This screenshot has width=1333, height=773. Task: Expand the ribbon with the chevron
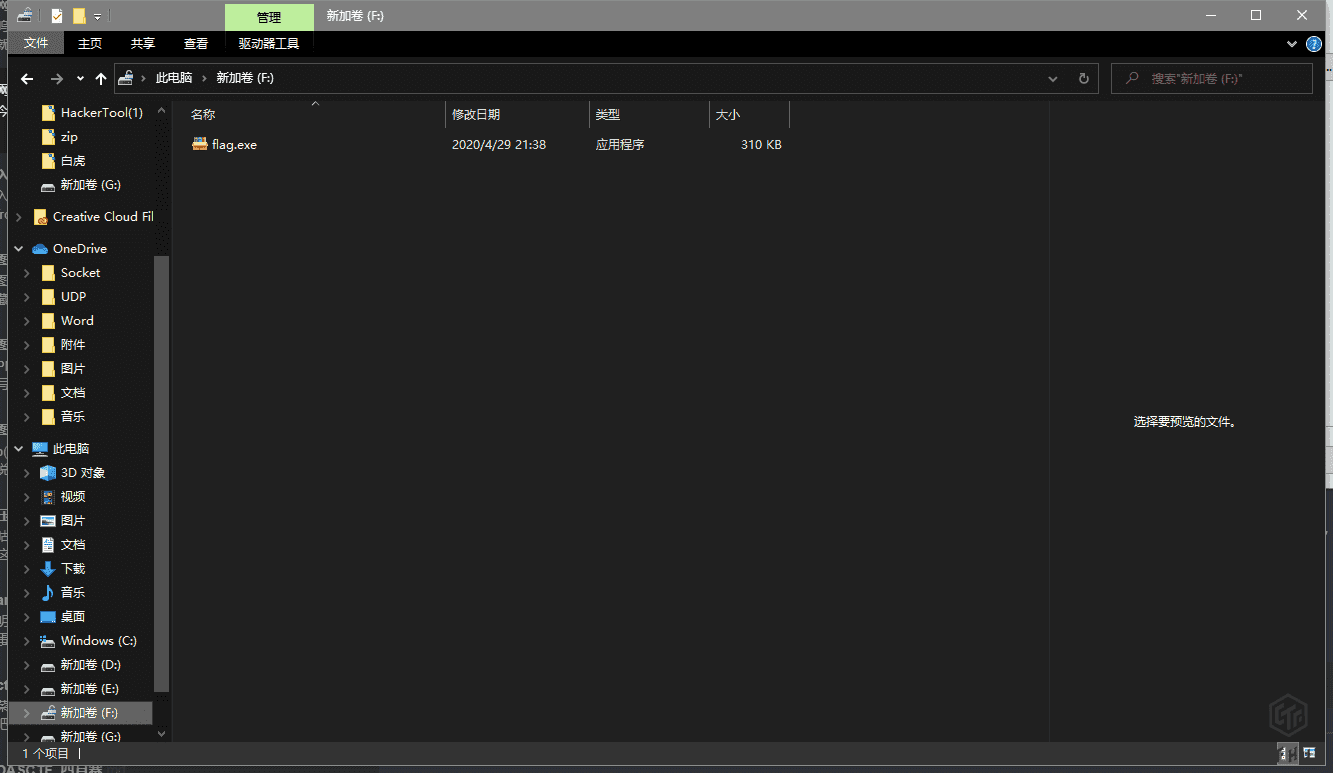[1292, 44]
